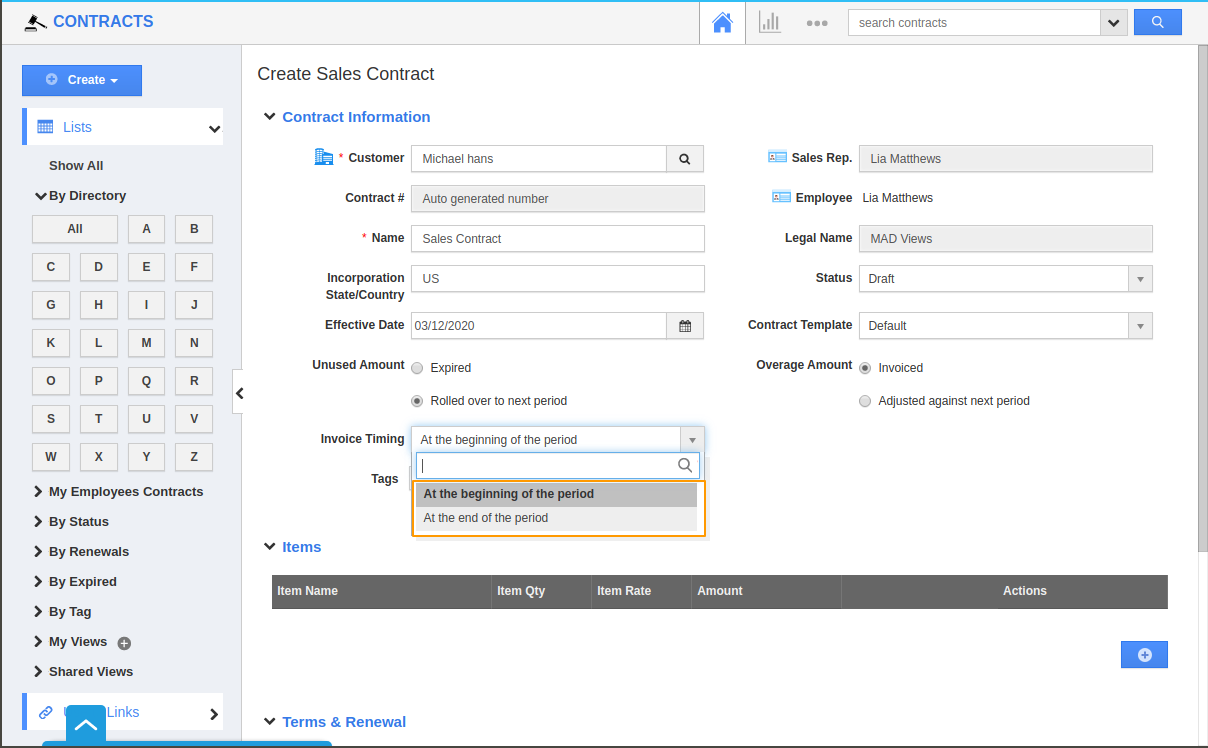Filter directory by All button

[75, 229]
